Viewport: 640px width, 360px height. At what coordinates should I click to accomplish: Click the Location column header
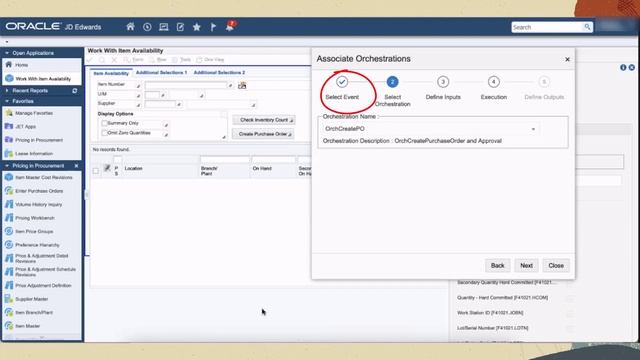coord(133,168)
